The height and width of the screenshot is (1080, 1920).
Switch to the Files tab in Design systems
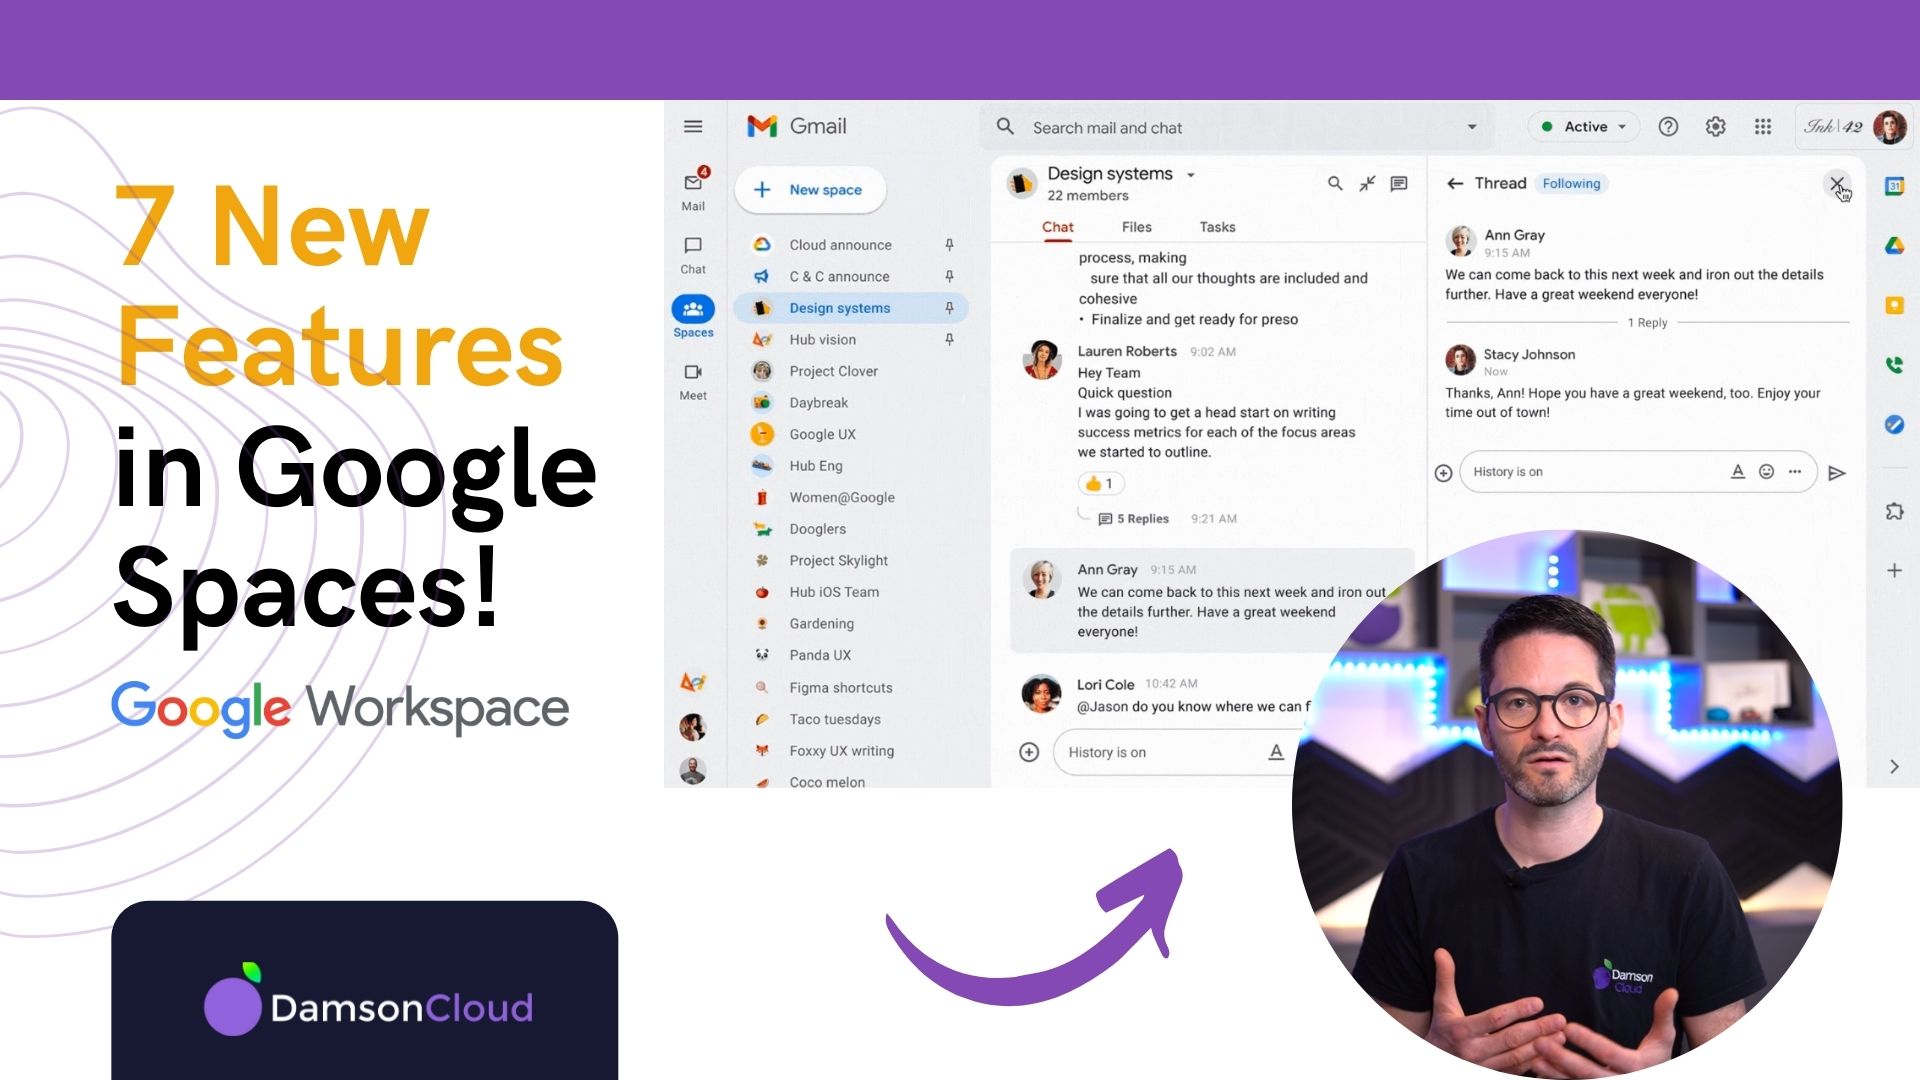(1135, 227)
